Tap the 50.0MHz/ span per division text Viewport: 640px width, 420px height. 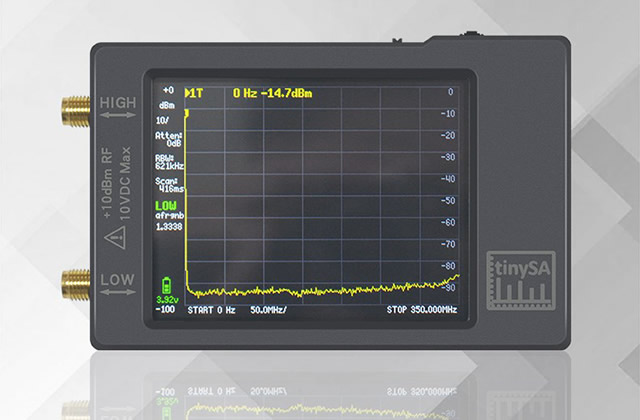(273, 310)
